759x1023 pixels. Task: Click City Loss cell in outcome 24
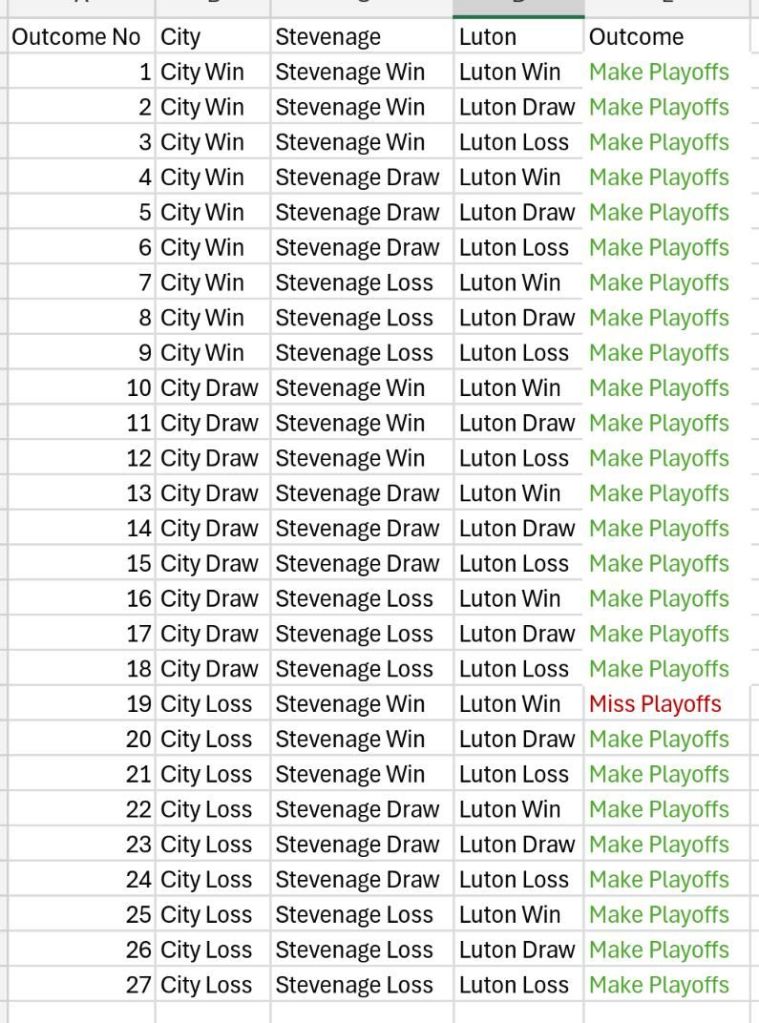coord(206,880)
